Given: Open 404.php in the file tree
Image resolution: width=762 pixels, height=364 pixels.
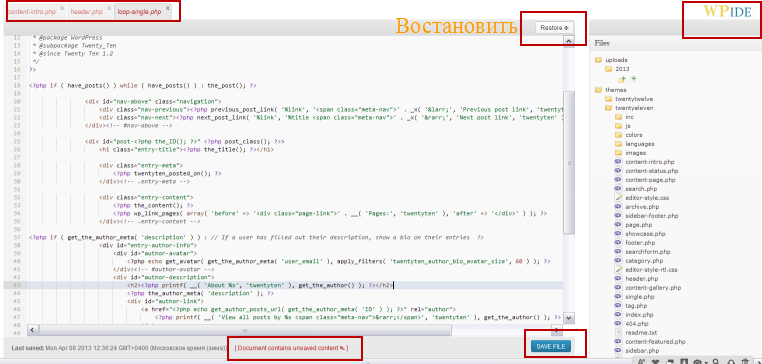Looking at the screenshot, I should pos(637,323).
